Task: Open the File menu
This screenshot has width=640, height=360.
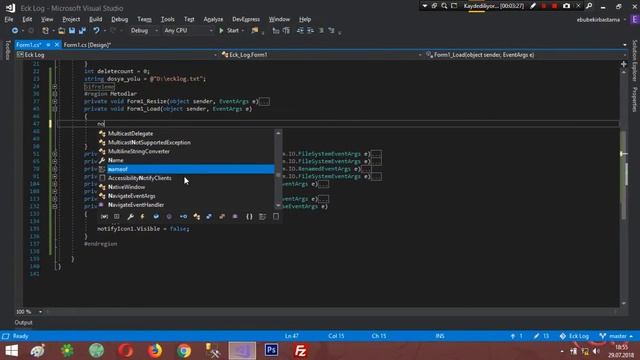Action: tap(9, 19)
